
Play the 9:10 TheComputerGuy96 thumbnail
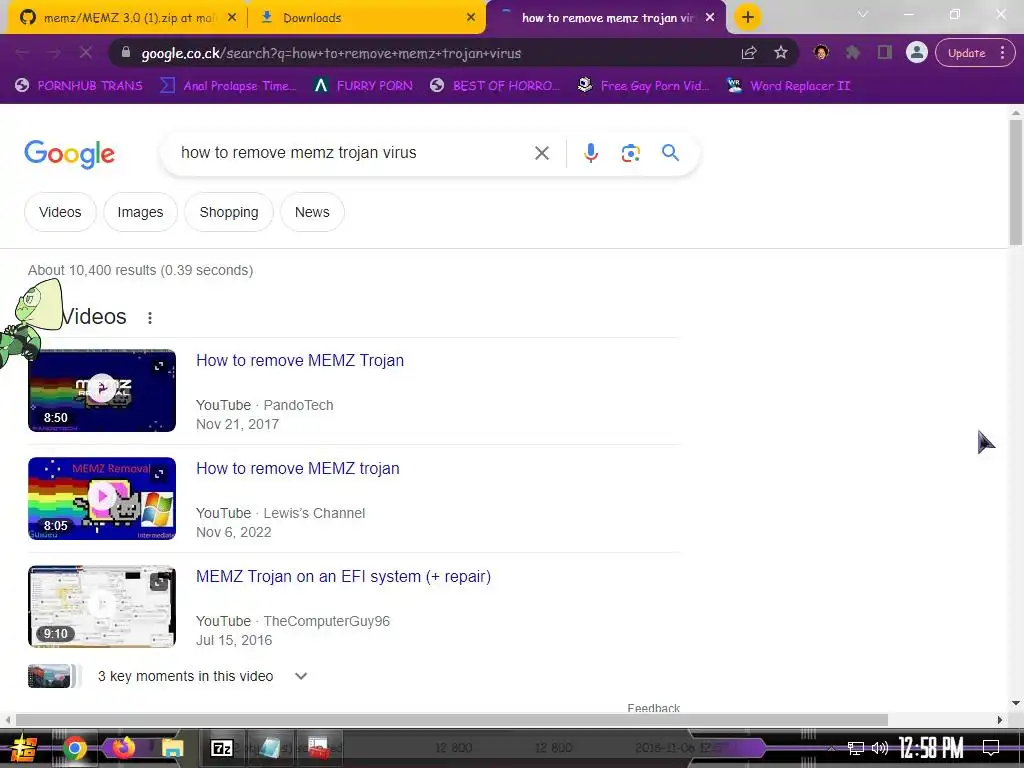tap(102, 607)
